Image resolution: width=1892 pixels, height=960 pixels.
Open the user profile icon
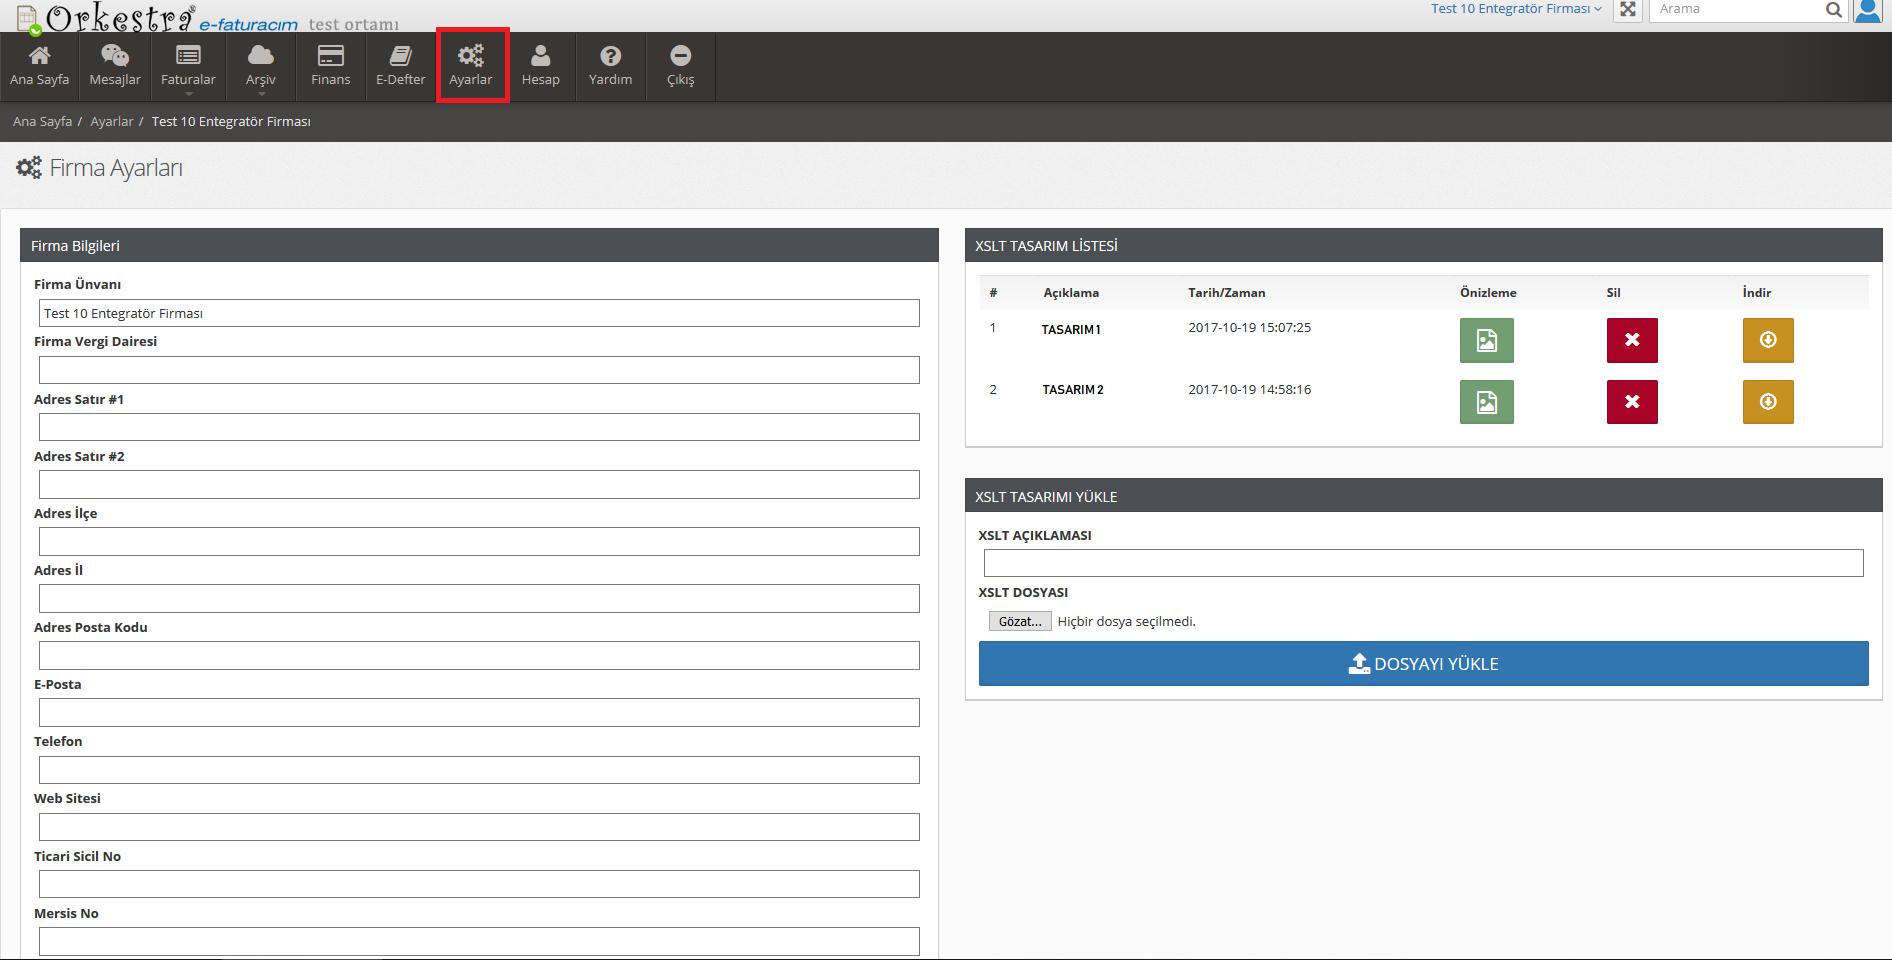[1867, 11]
